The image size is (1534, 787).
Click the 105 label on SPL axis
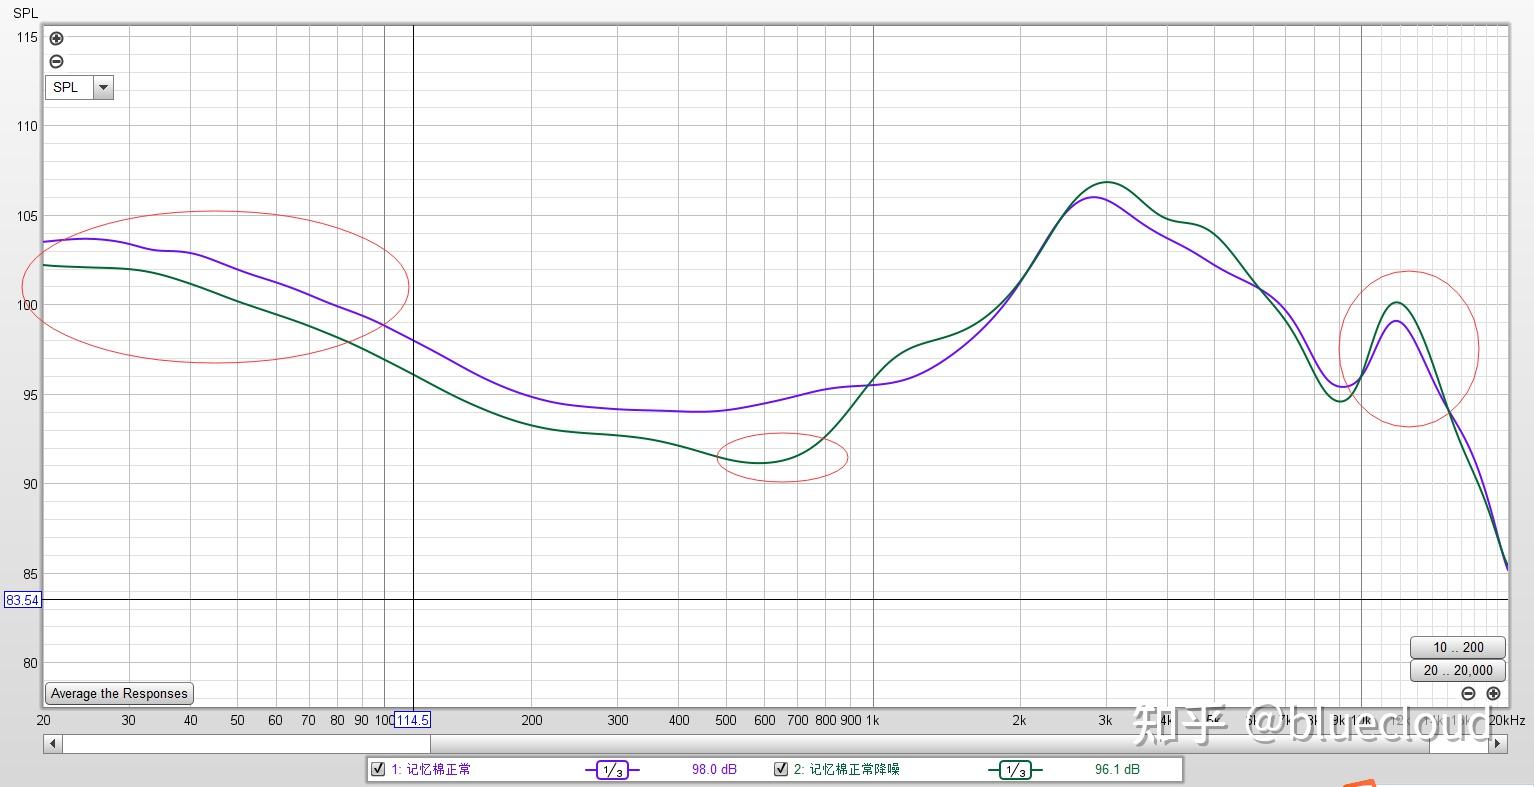pyautogui.click(x=27, y=216)
